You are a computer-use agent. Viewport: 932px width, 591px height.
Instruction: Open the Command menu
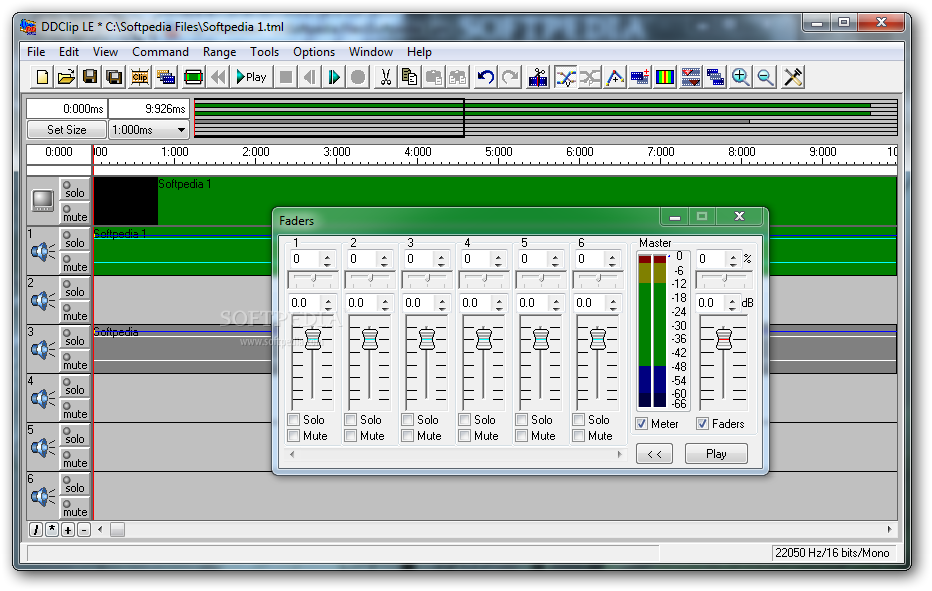click(160, 52)
